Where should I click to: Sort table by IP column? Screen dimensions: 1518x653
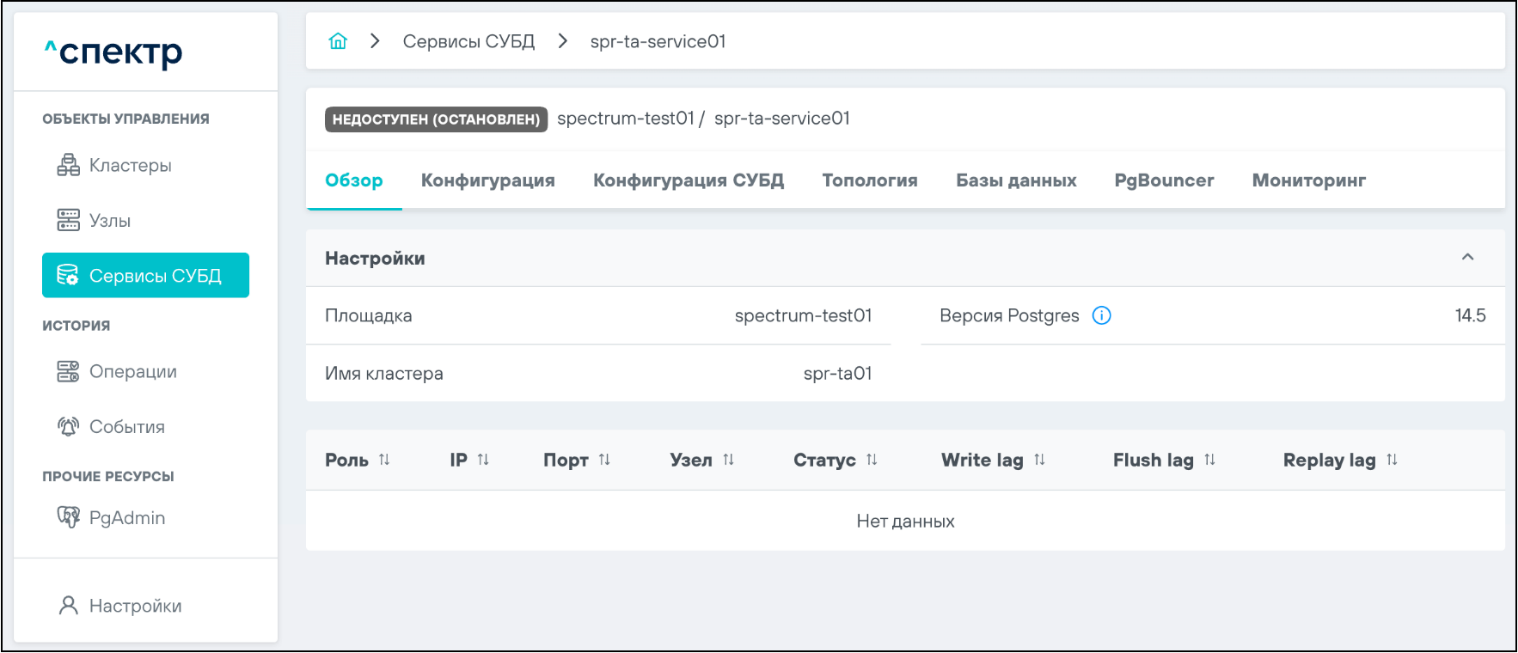tap(483, 460)
